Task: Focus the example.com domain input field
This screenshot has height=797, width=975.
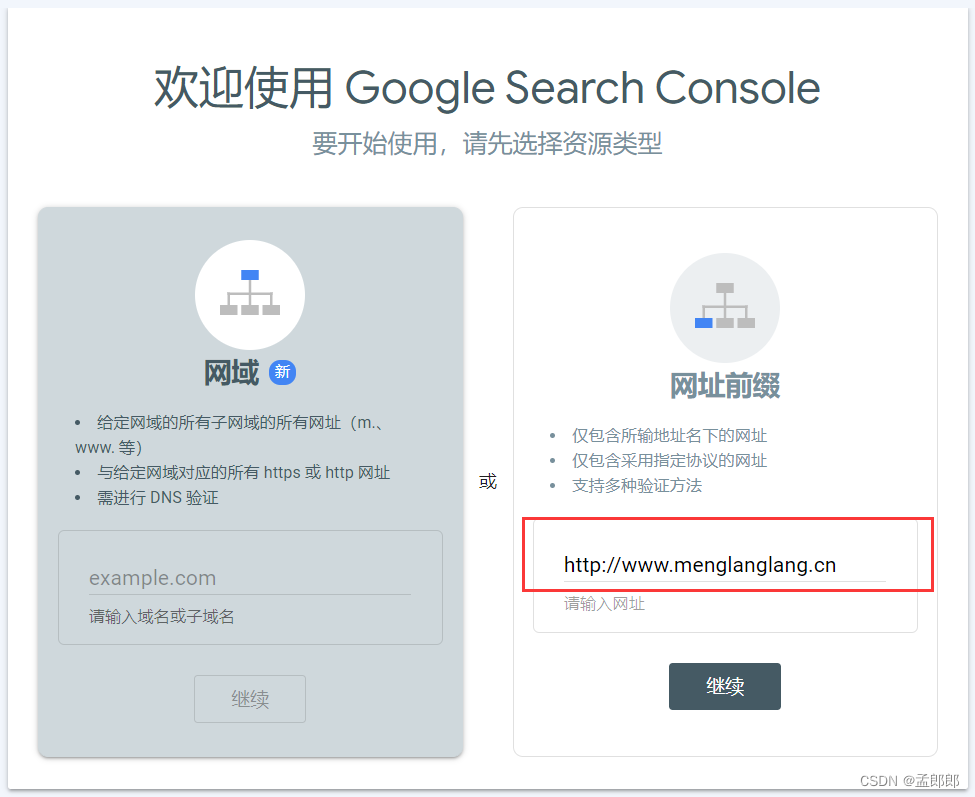Action: (x=250, y=578)
